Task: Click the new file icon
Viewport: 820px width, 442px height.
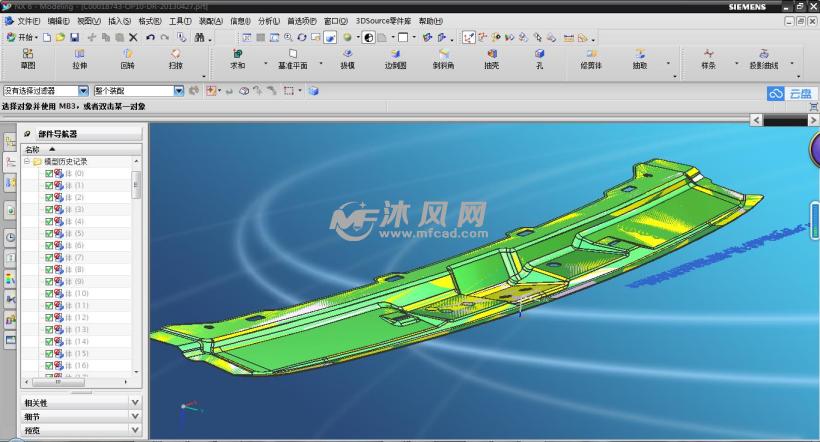Action: (47, 38)
